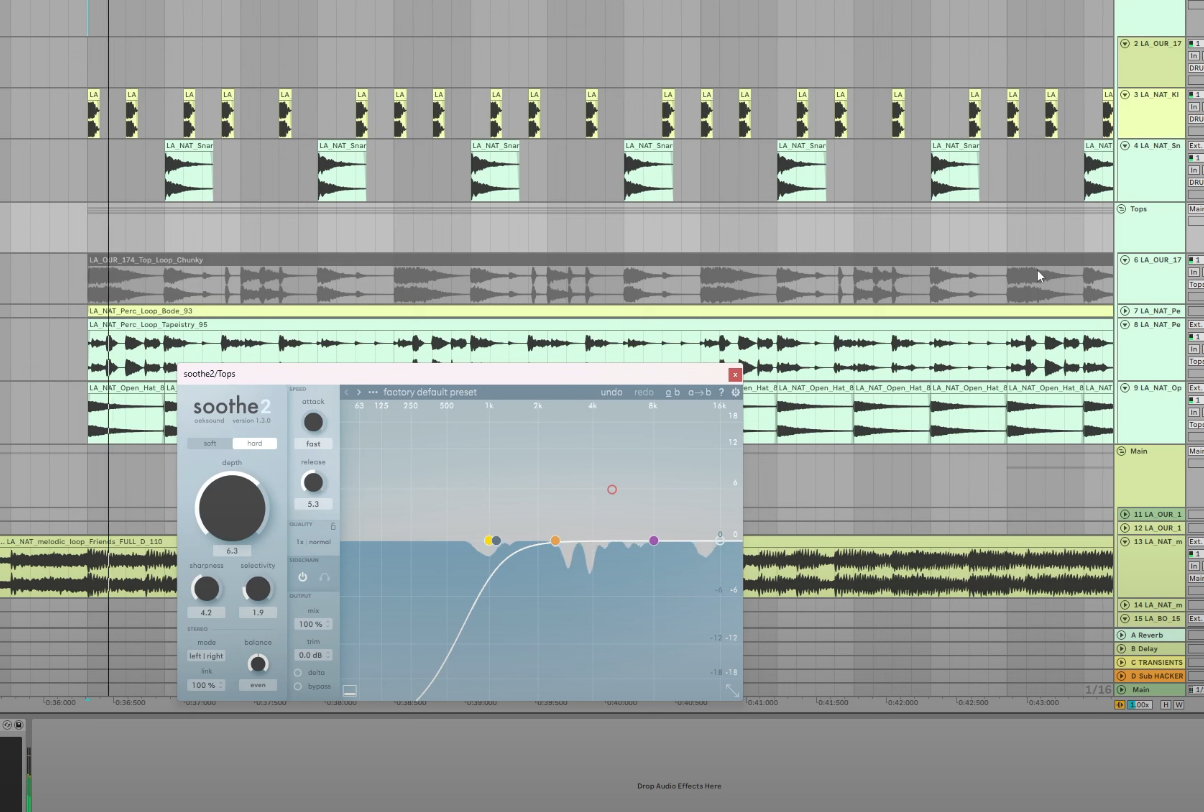The width and height of the screenshot is (1204, 812).
Task: Select red hollow EQ band node
Action: tap(612, 489)
